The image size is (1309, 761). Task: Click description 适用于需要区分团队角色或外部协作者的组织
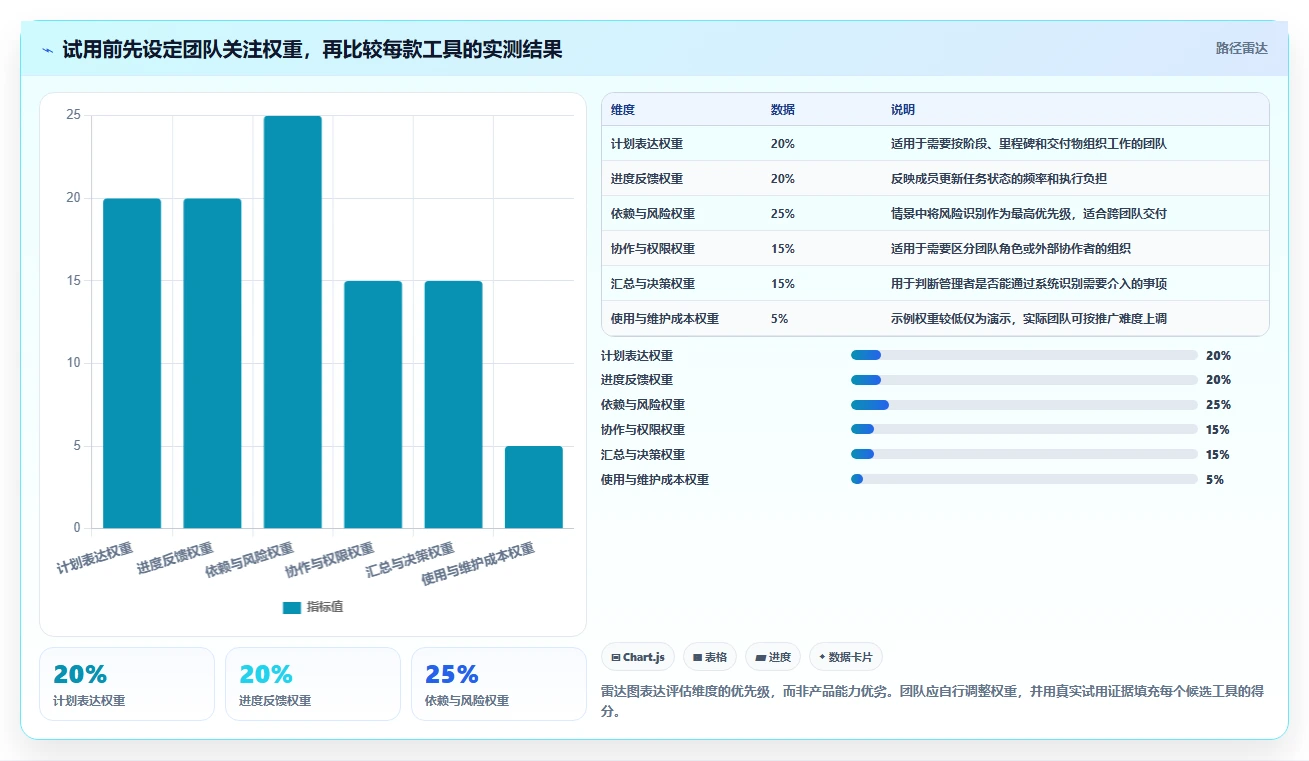click(1011, 249)
